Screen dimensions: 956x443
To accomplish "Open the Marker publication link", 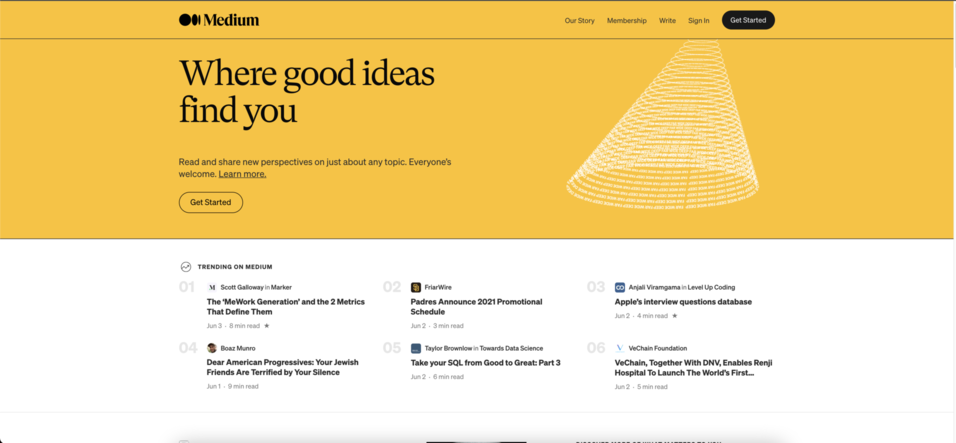I will pos(281,287).
